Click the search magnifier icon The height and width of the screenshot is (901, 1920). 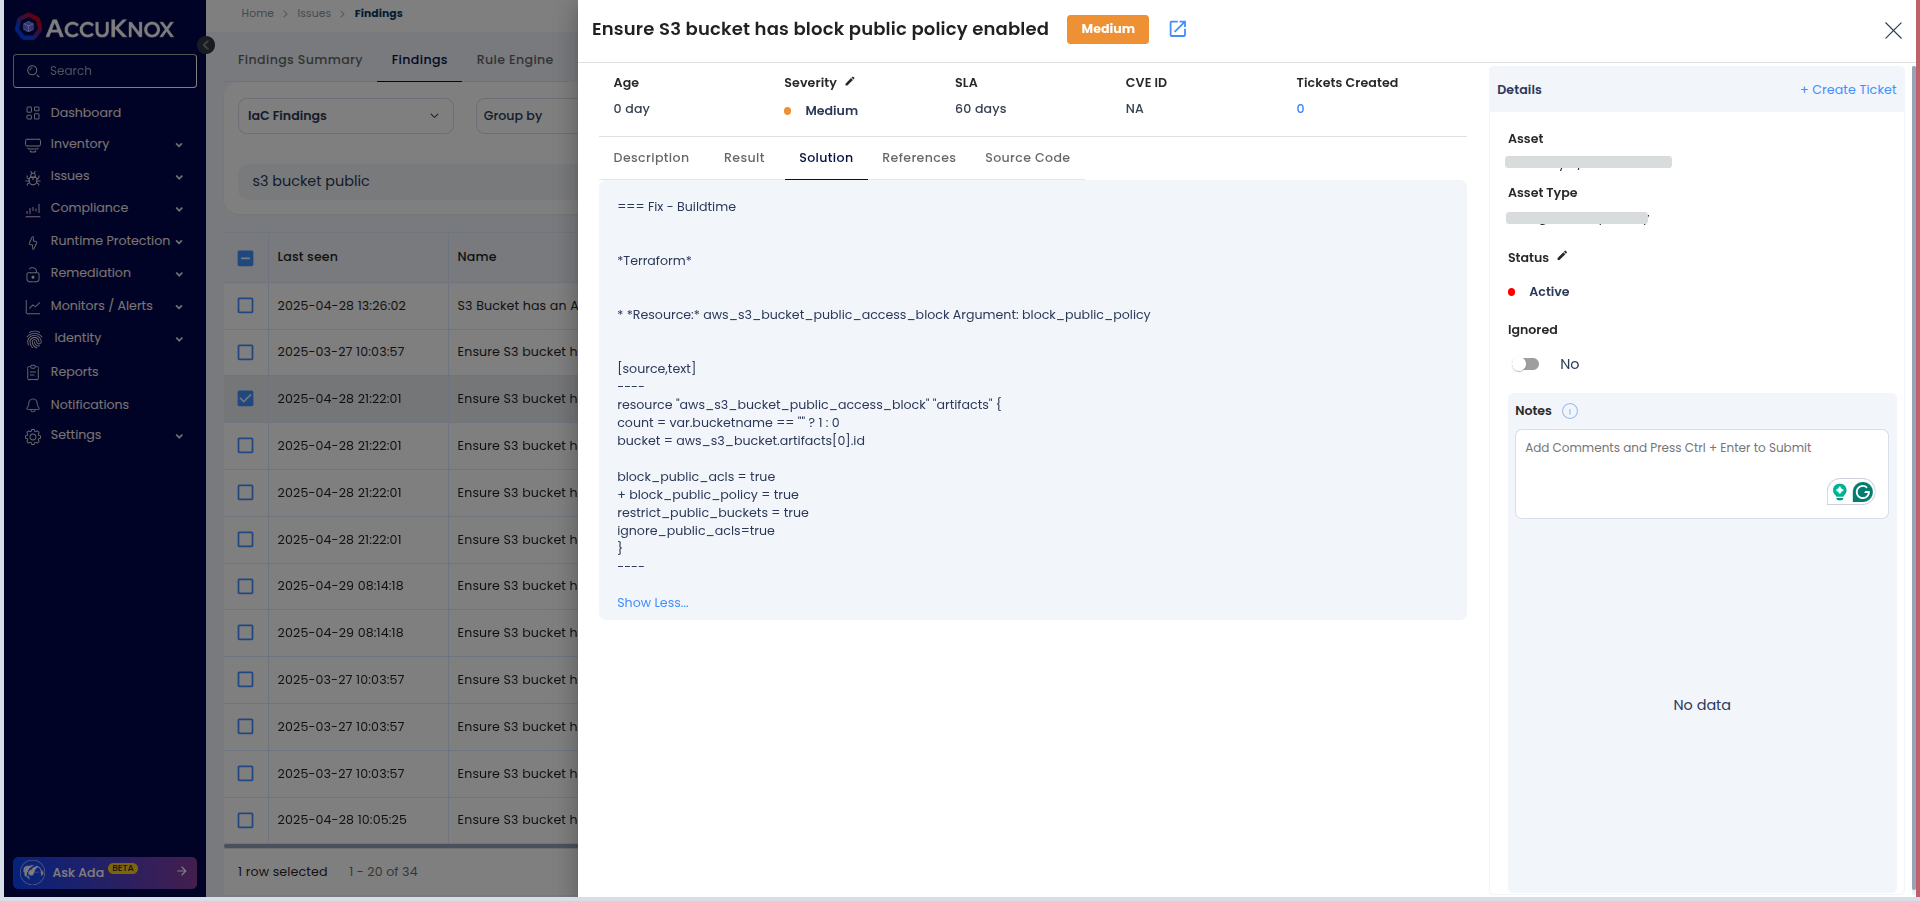tap(33, 71)
